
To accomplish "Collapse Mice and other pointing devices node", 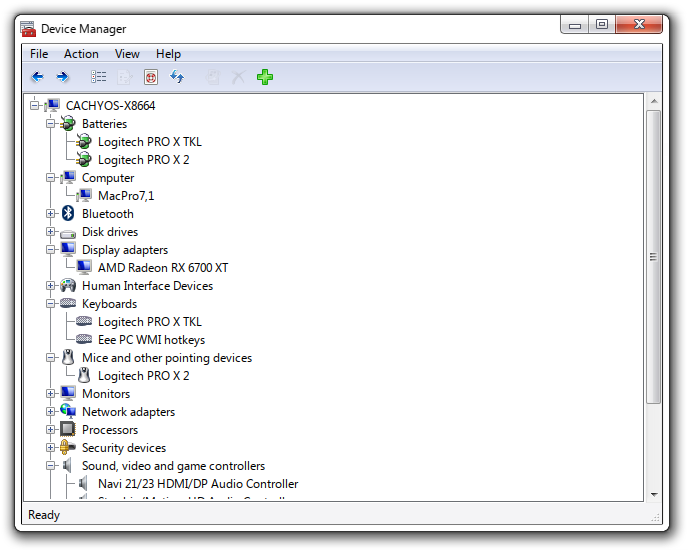I will pos(51,357).
